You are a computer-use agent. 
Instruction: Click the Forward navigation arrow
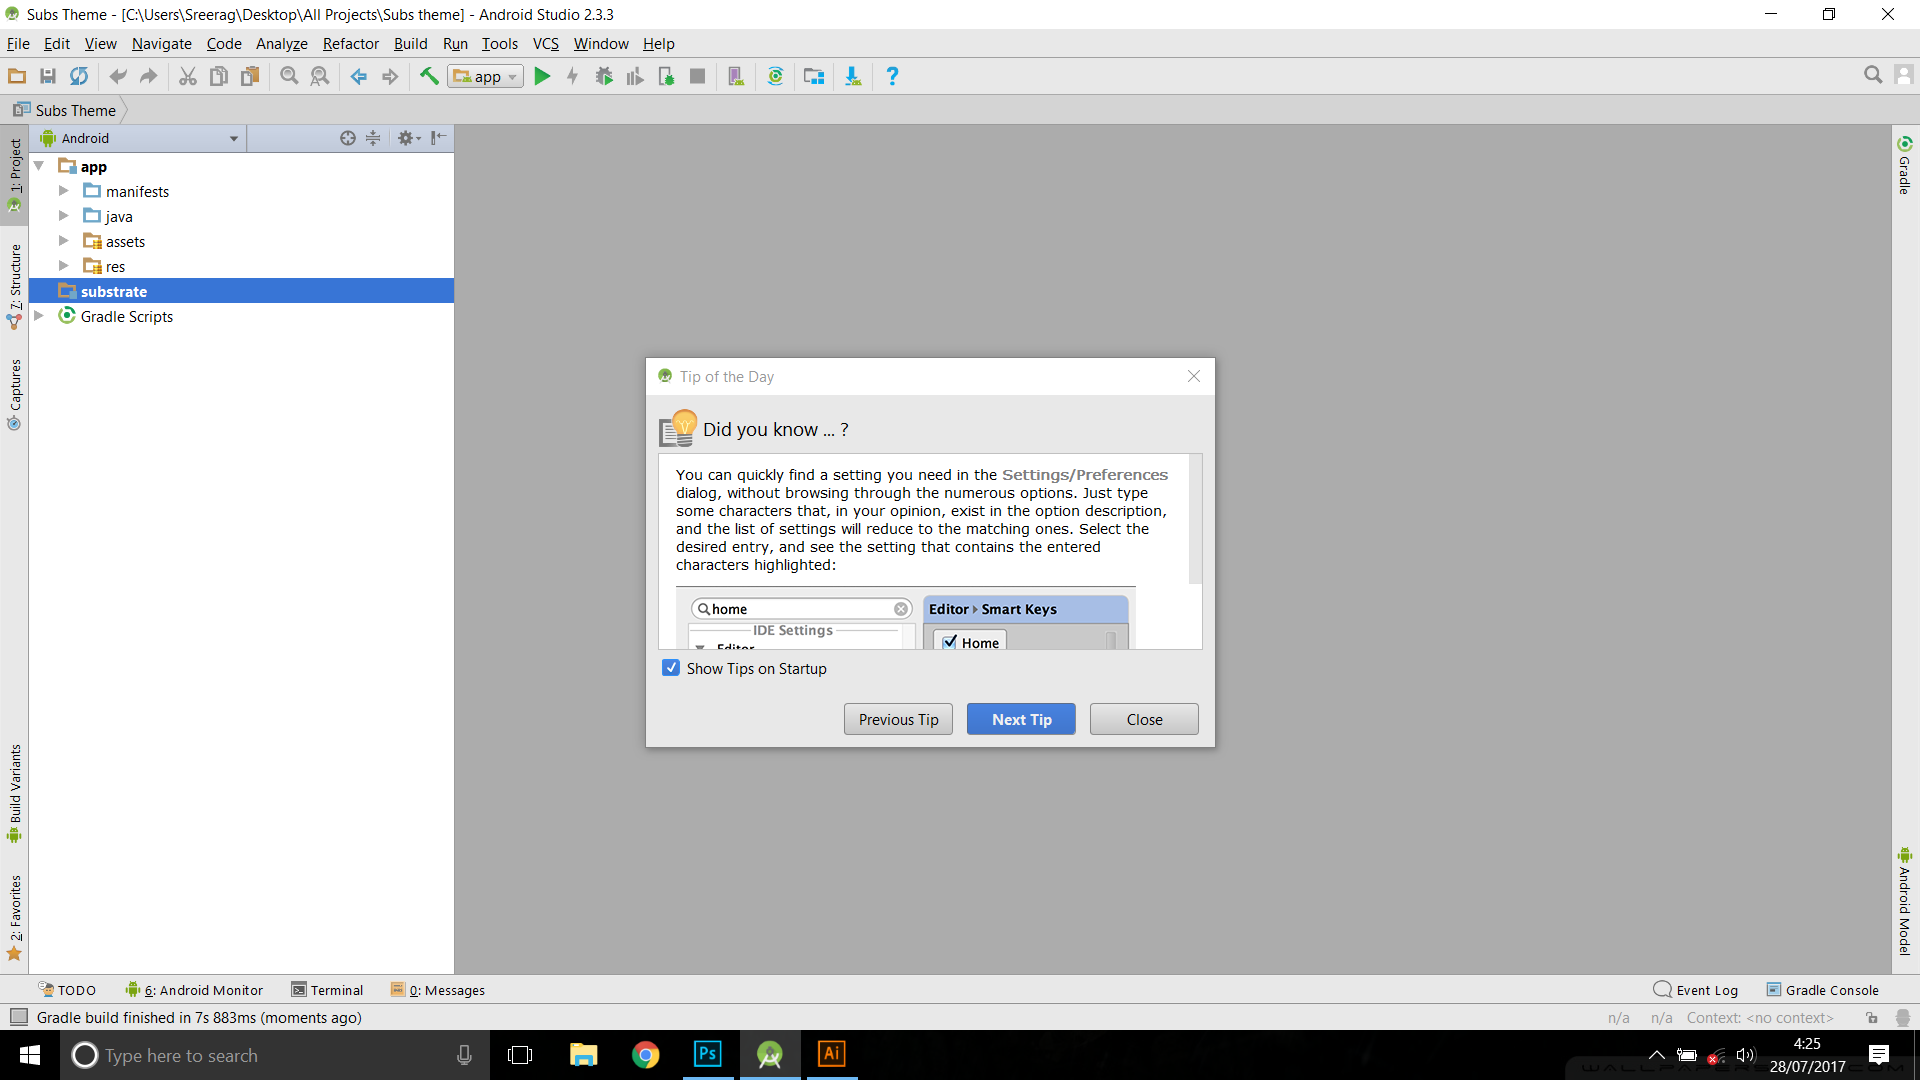tap(390, 76)
